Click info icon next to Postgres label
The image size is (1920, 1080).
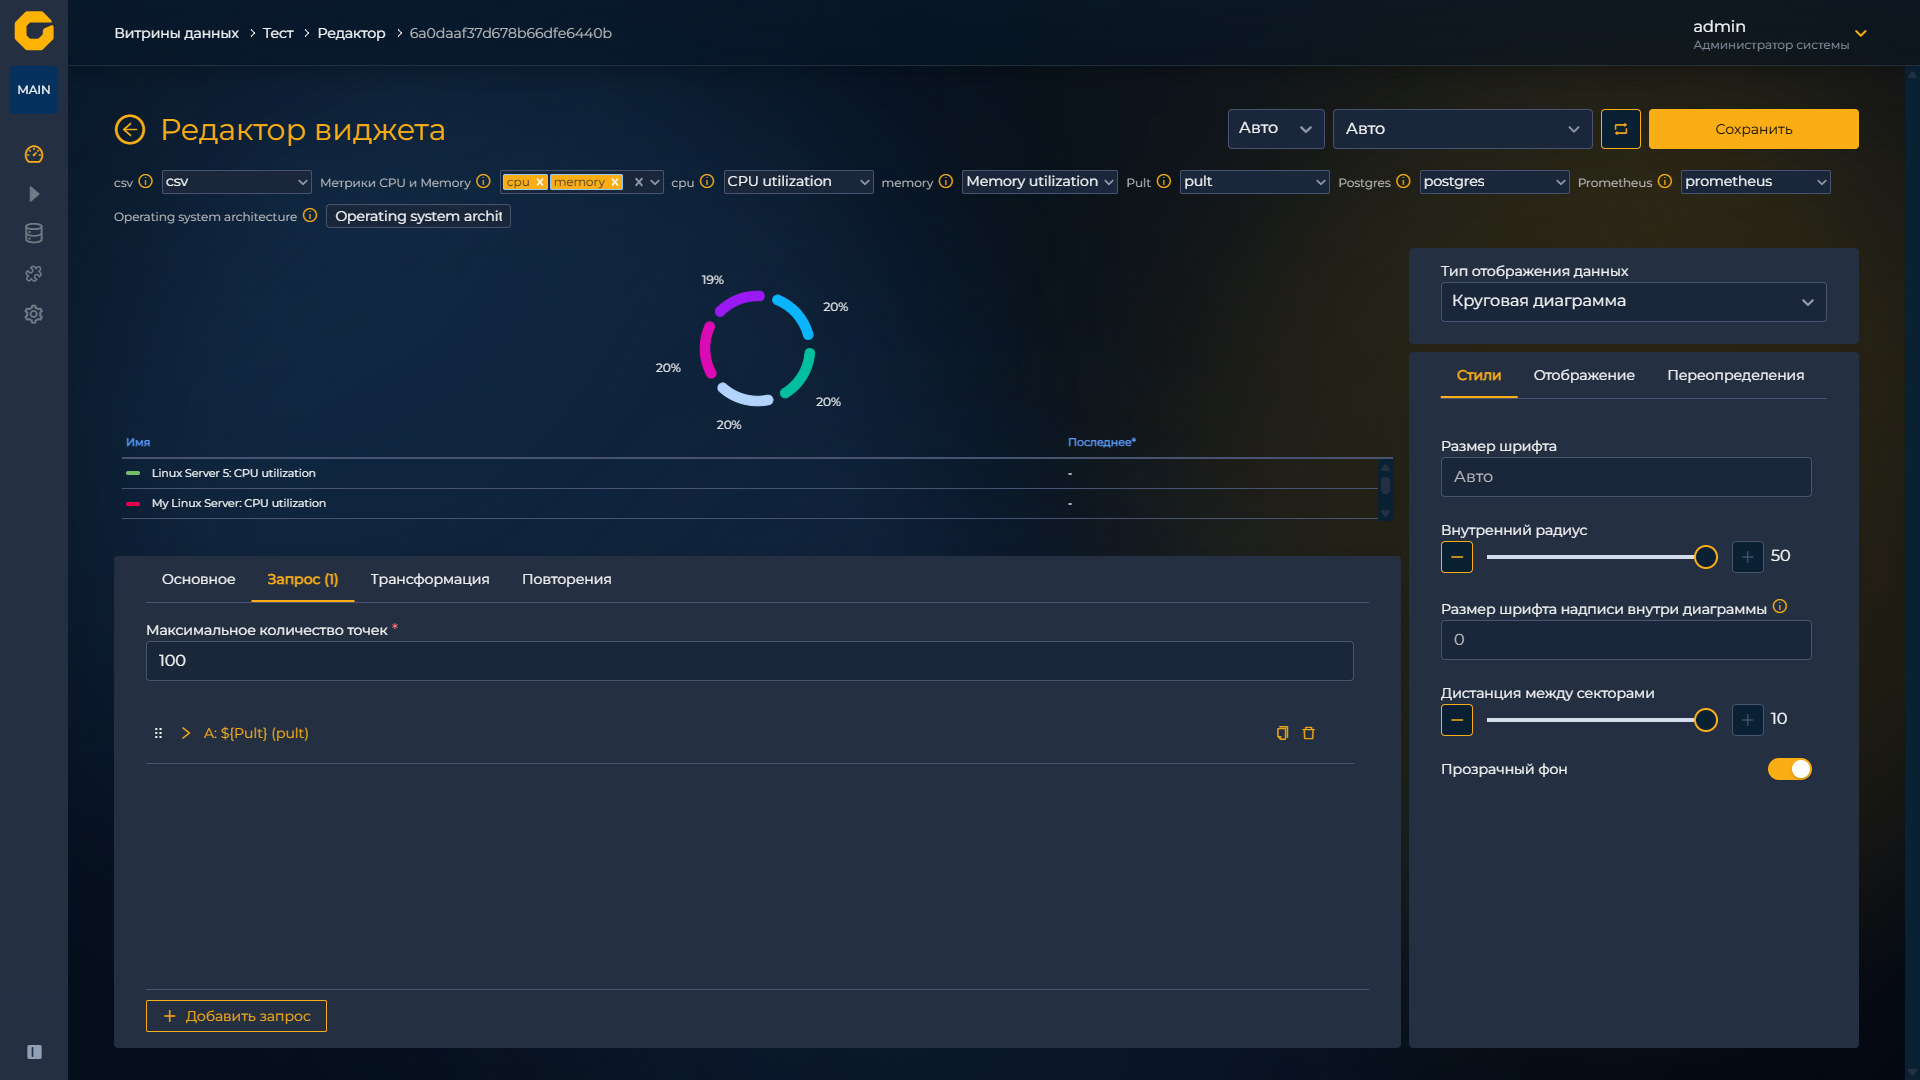point(1403,181)
